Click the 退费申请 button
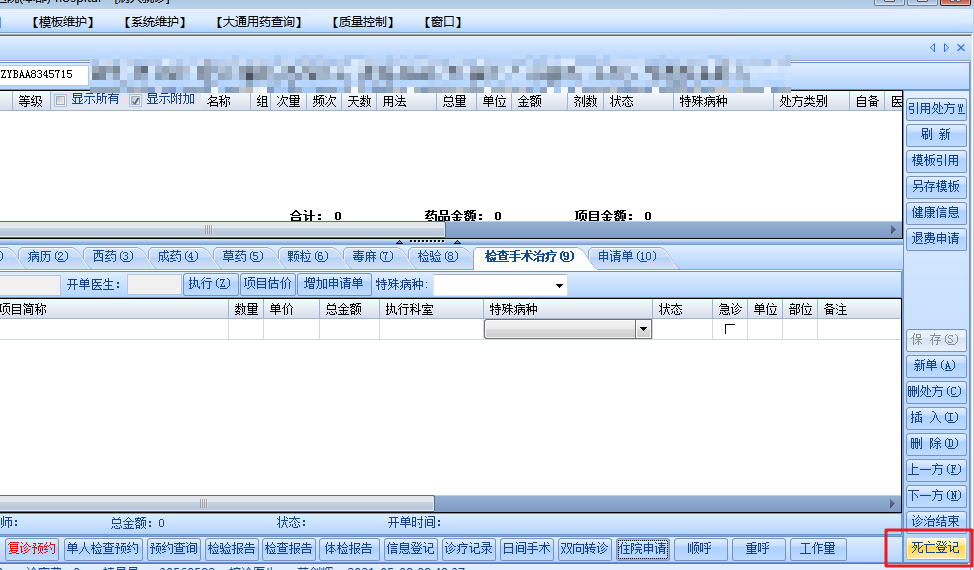This screenshot has height=570, width=974. [x=935, y=238]
